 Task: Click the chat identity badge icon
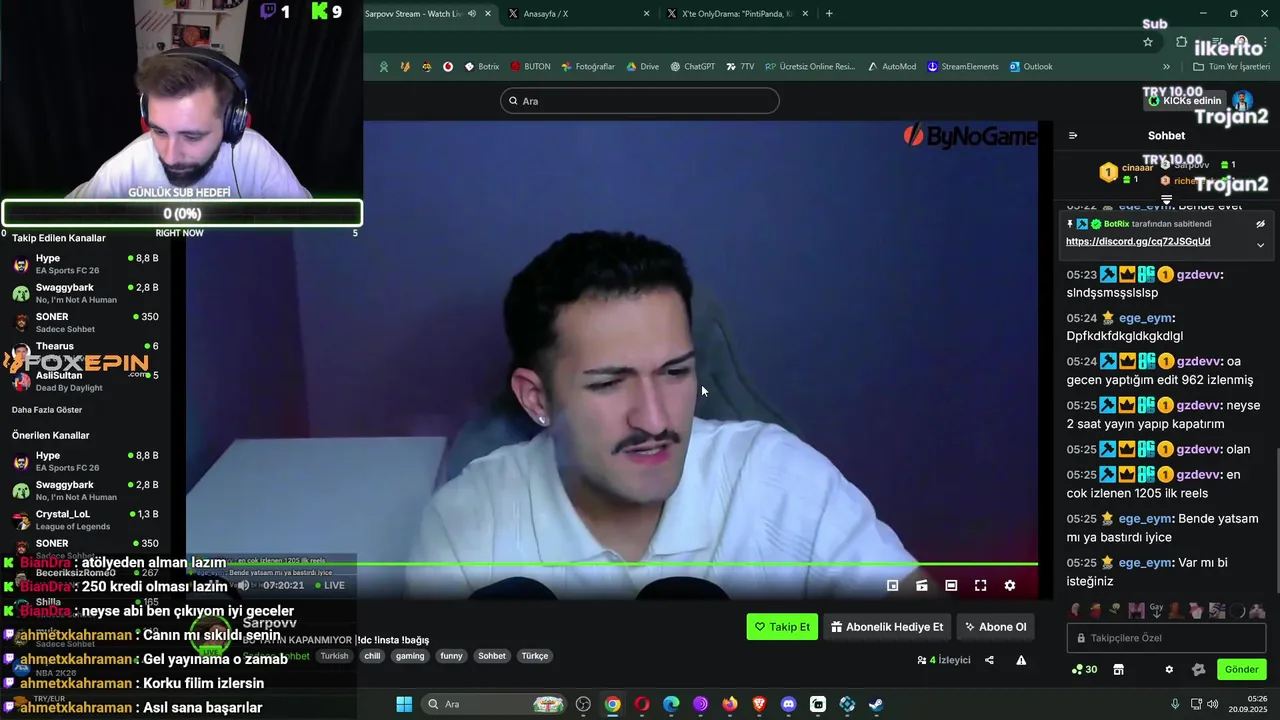click(x=1198, y=669)
